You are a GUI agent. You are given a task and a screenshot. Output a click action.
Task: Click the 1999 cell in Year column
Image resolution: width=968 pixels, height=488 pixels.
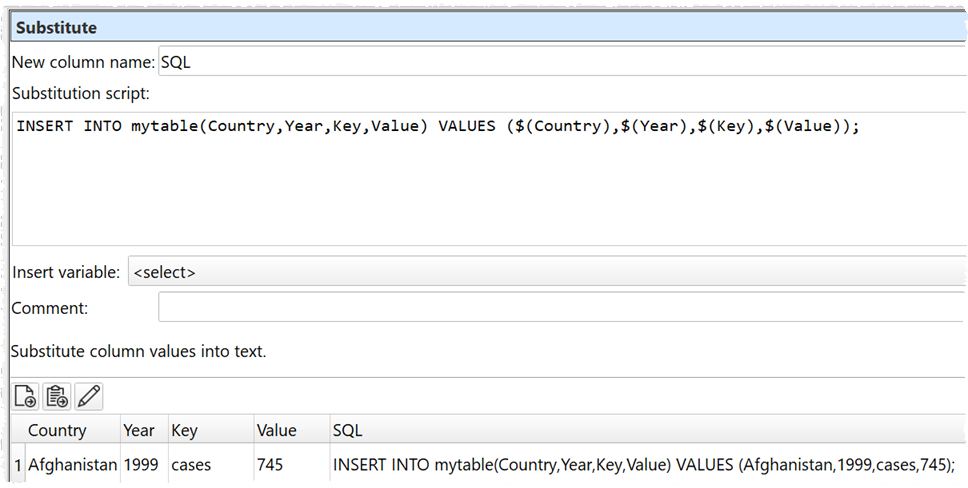point(139,465)
